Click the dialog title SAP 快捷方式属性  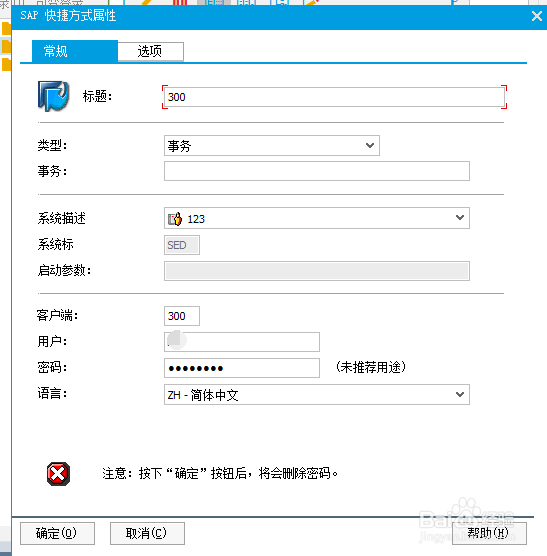(x=68, y=16)
